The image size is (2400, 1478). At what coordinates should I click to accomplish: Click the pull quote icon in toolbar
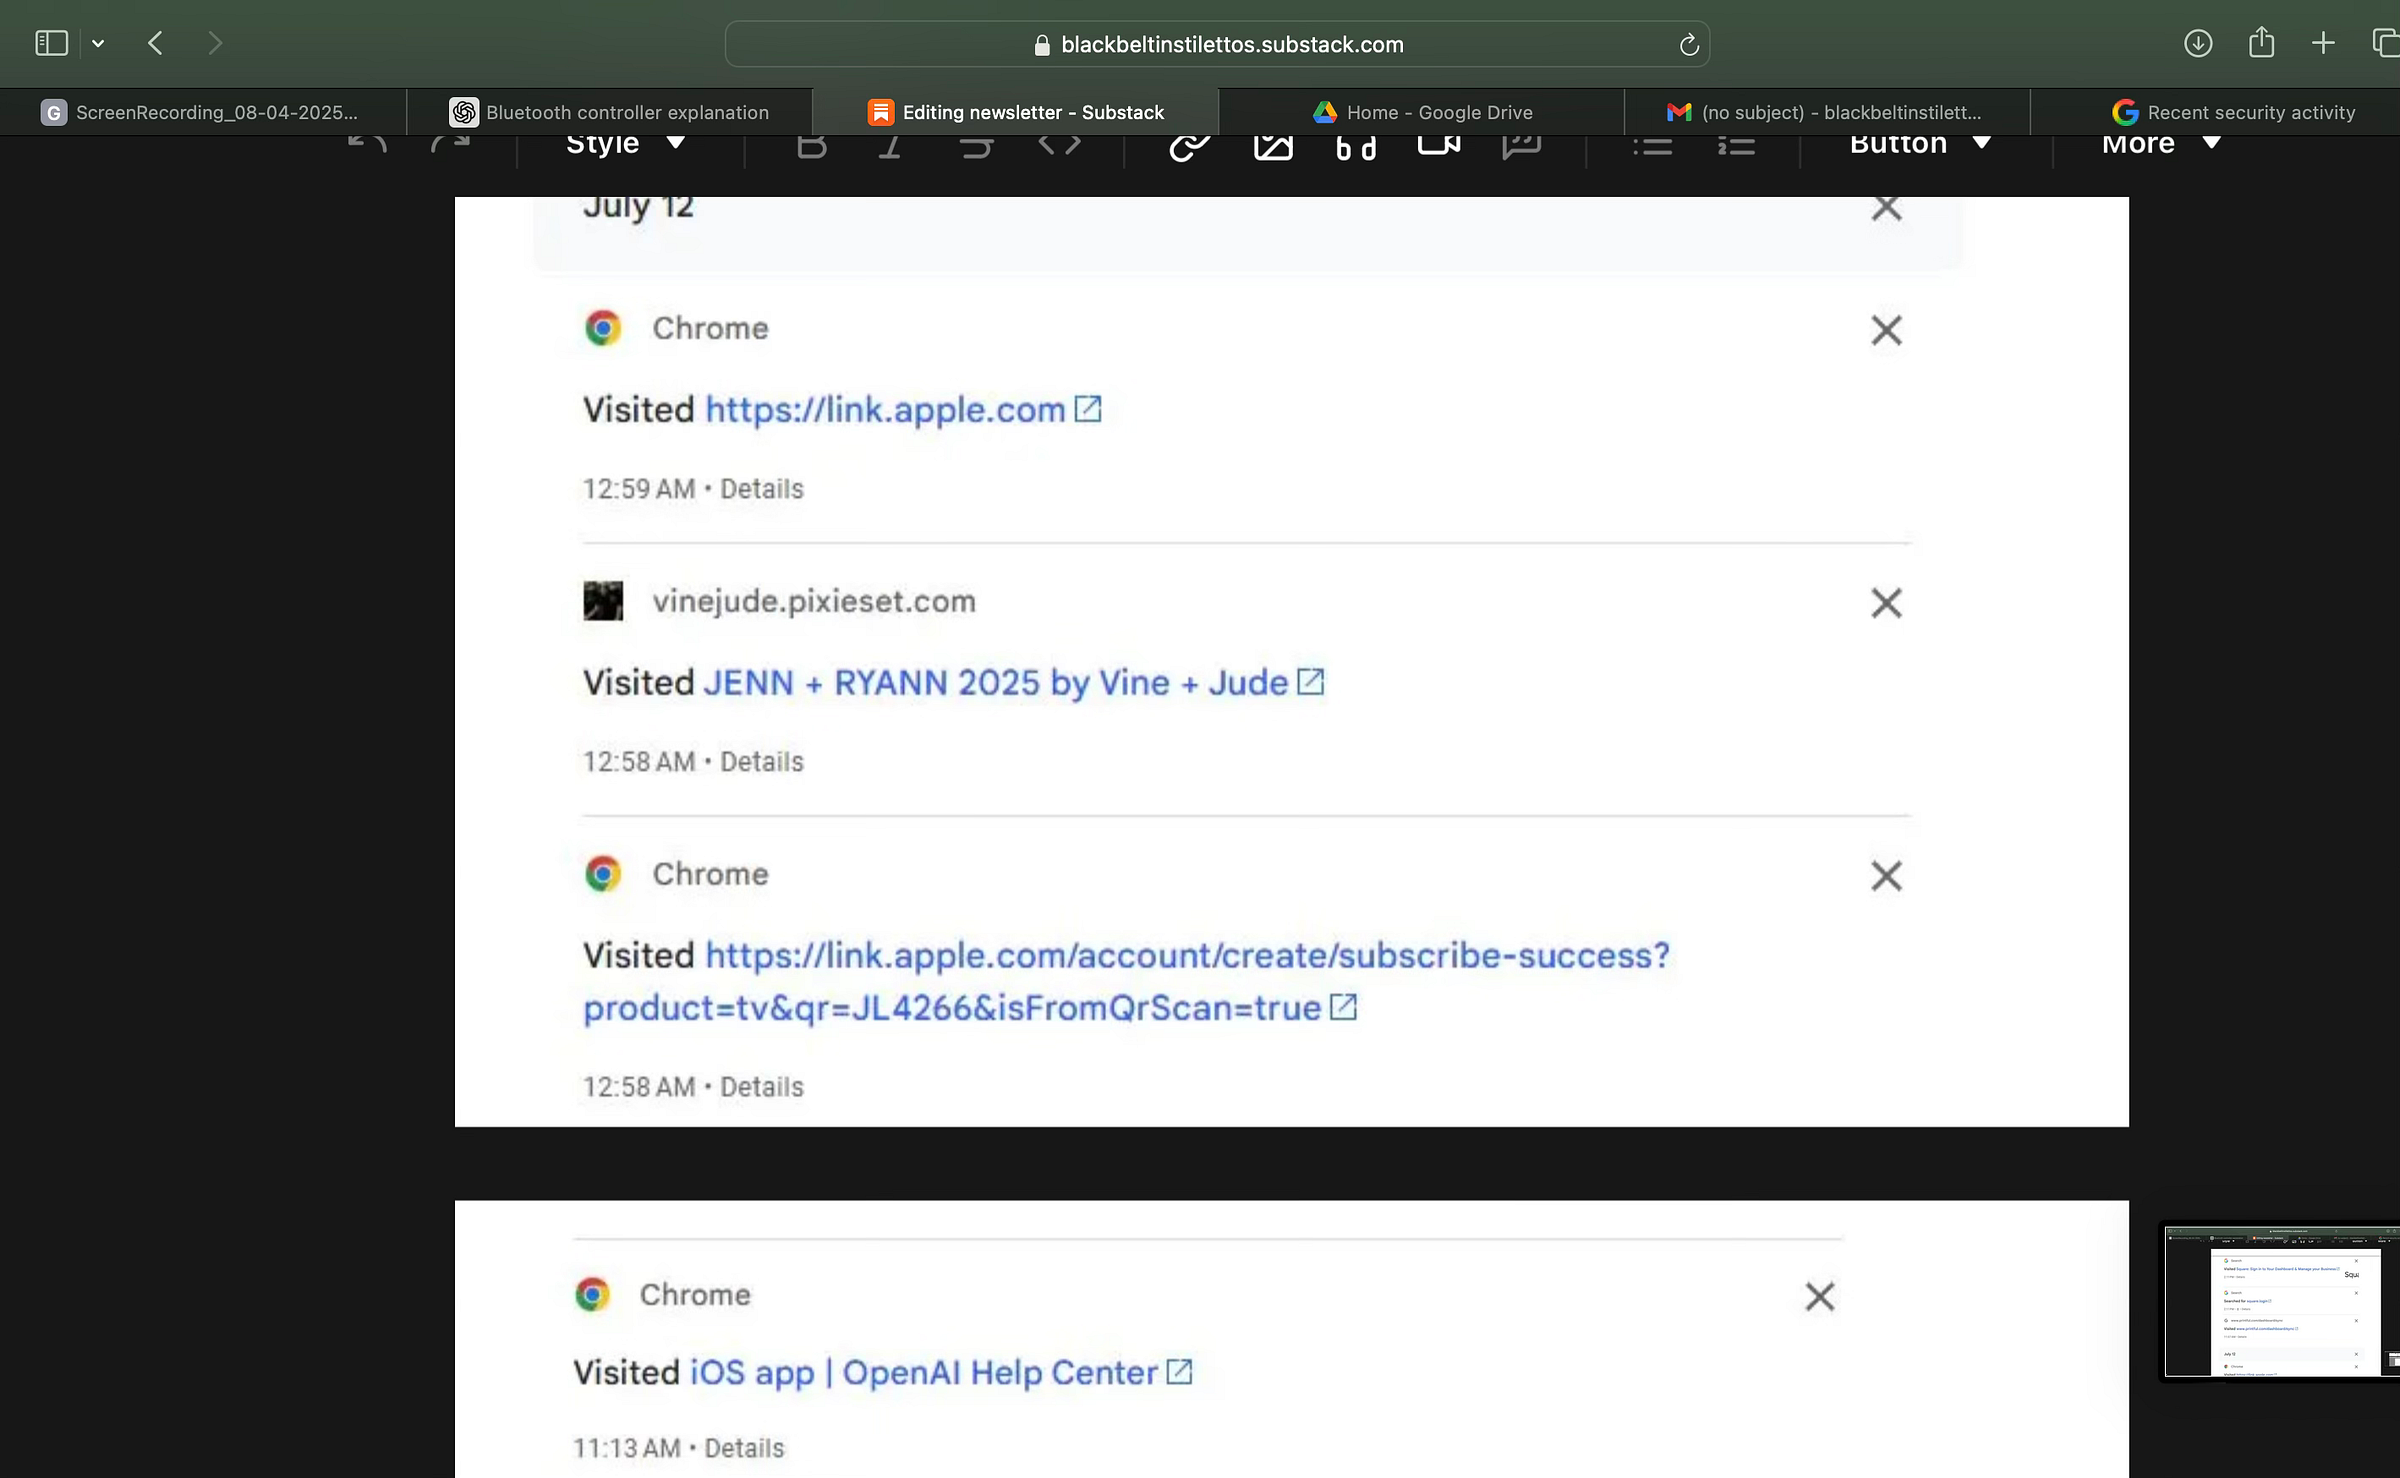click(1521, 146)
